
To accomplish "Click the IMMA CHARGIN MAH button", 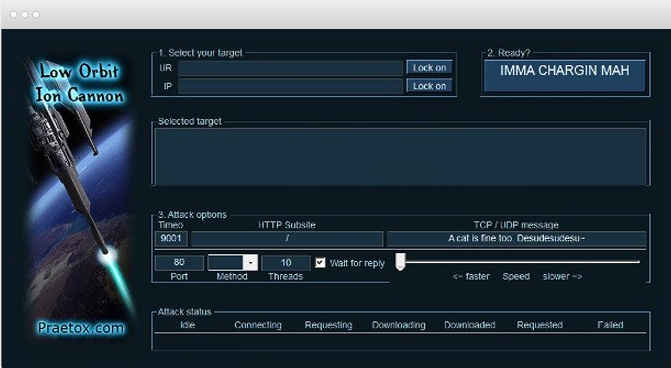I will [x=564, y=75].
